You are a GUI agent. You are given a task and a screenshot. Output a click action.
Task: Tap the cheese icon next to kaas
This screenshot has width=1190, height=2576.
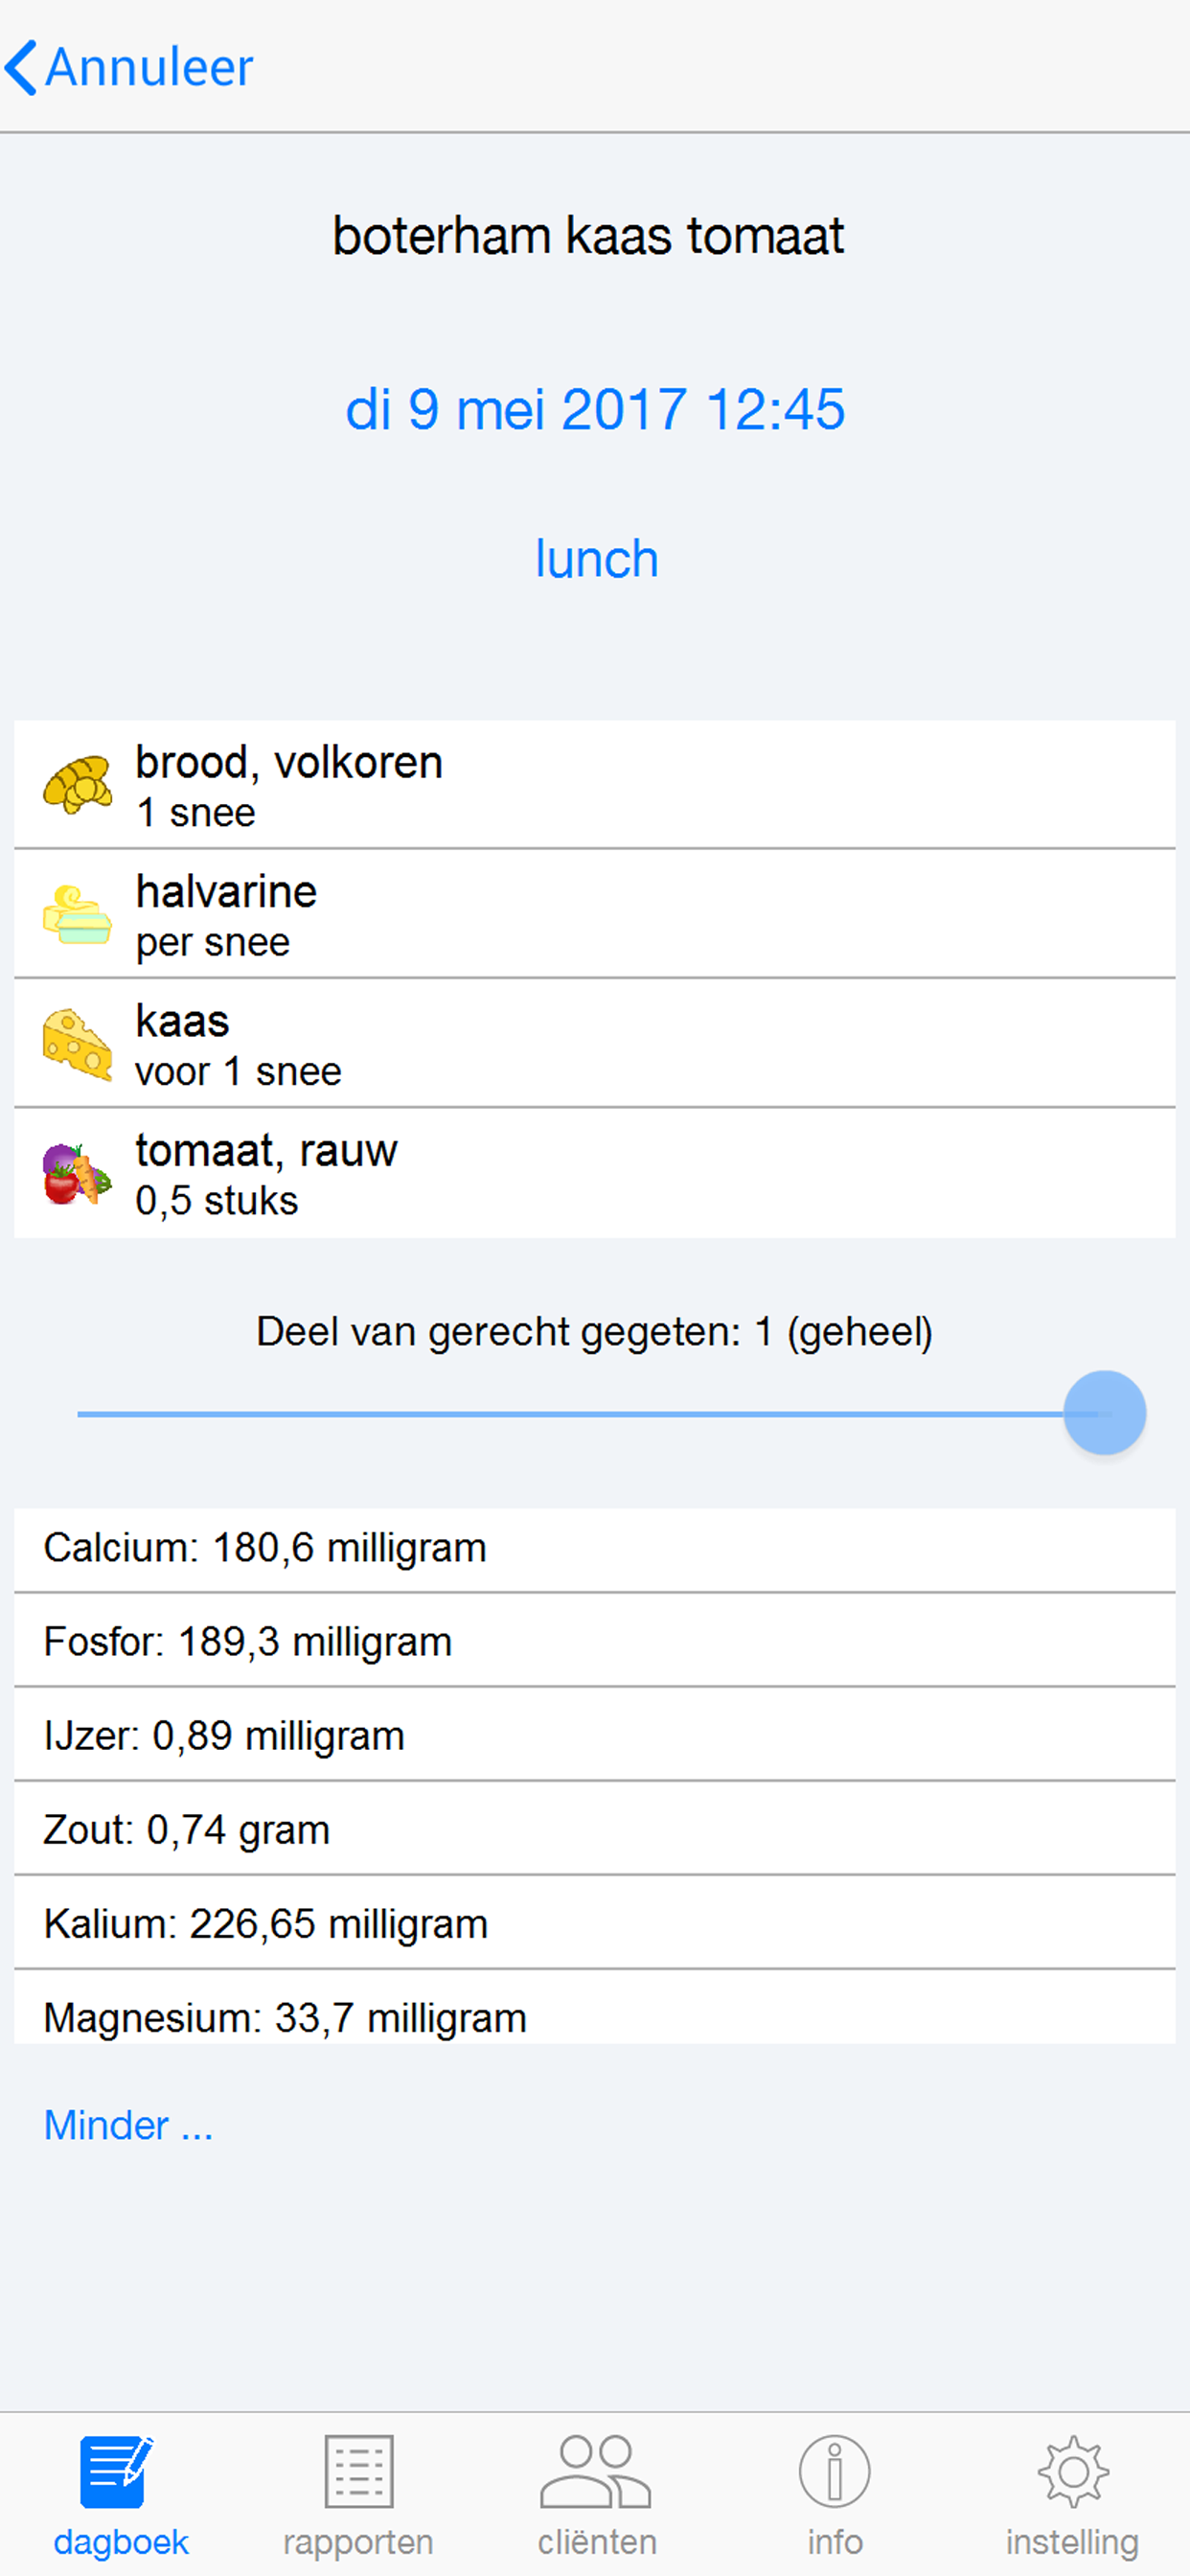pos(77,1044)
